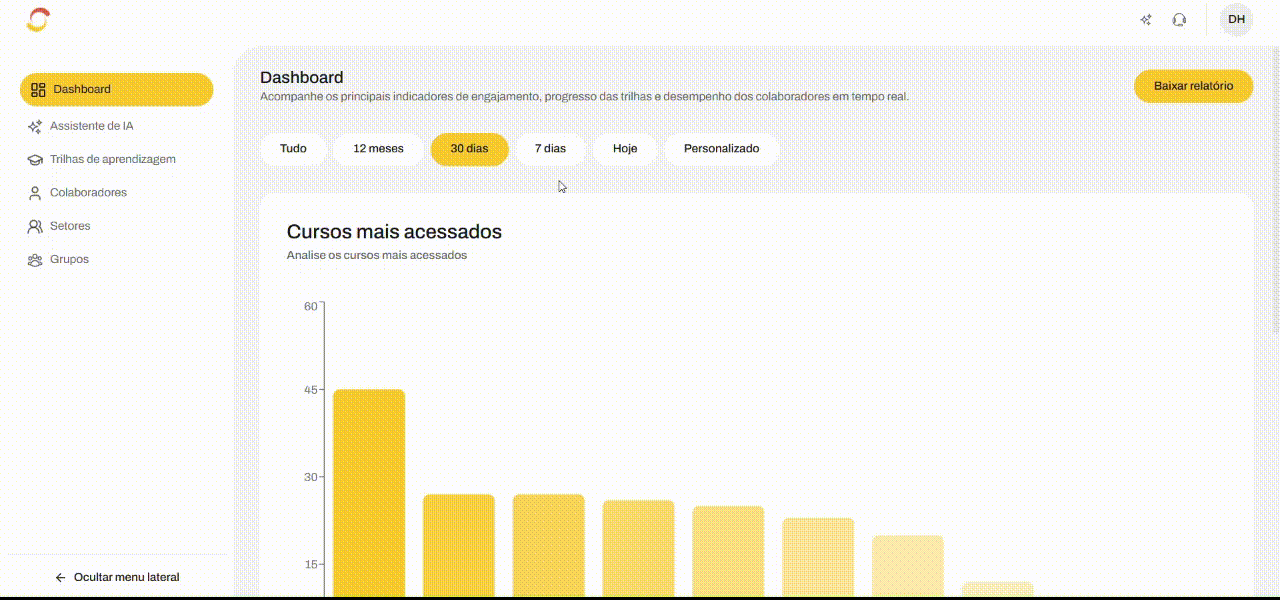Click the Dashboard grid icon in sidebar
Viewport: 1280px width, 600px height.
(x=38, y=90)
